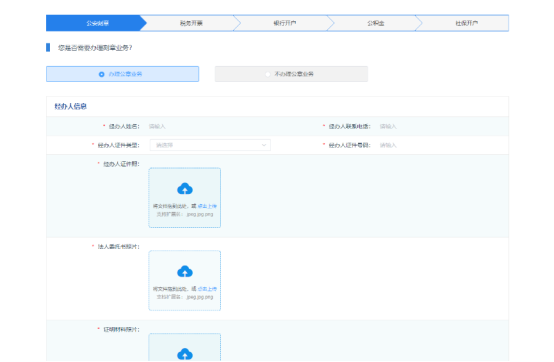The image size is (554, 362).
Task: Click the cloud upload icon for 法人委托书照片
Action: [x=185, y=272]
